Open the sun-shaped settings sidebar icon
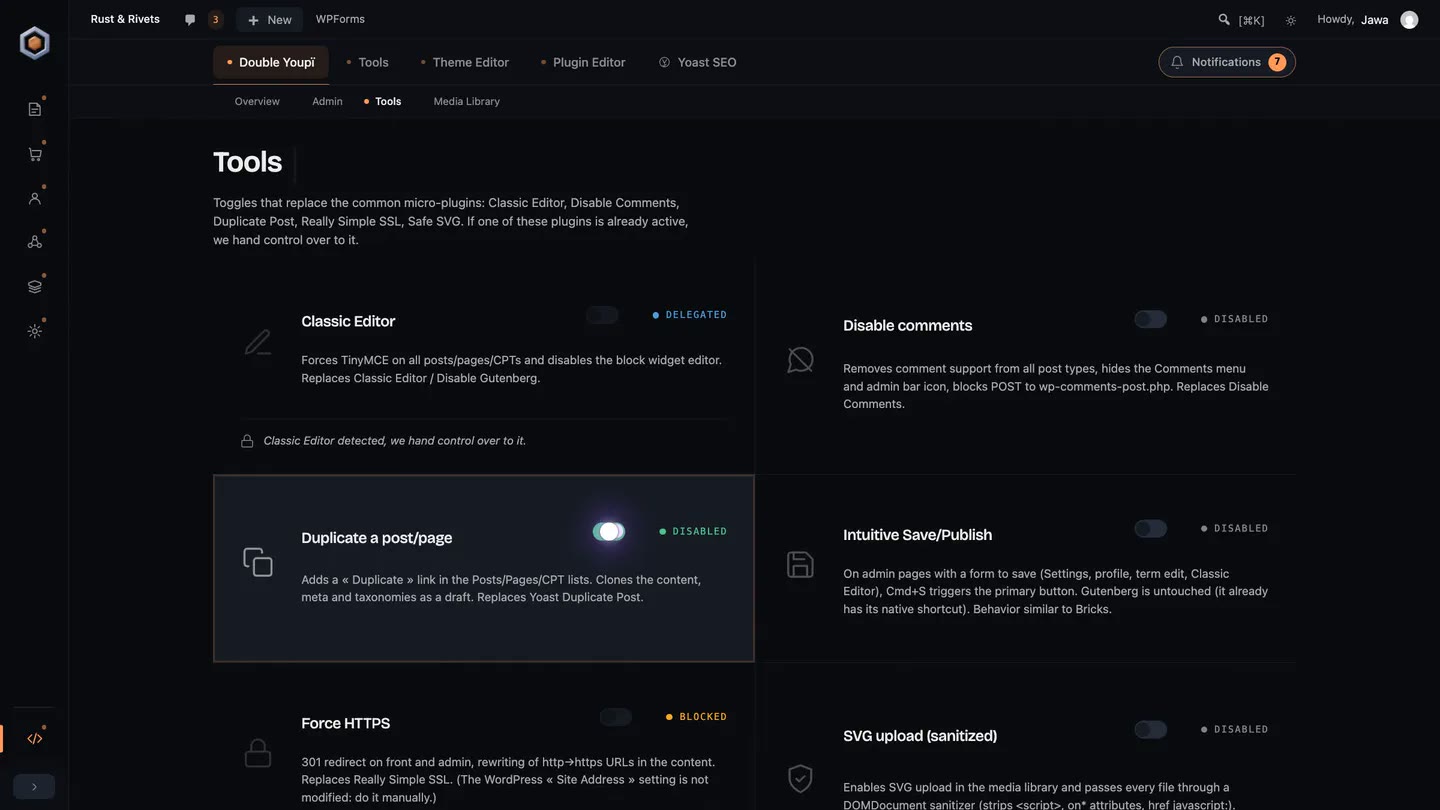The width and height of the screenshot is (1440, 810). [35, 331]
